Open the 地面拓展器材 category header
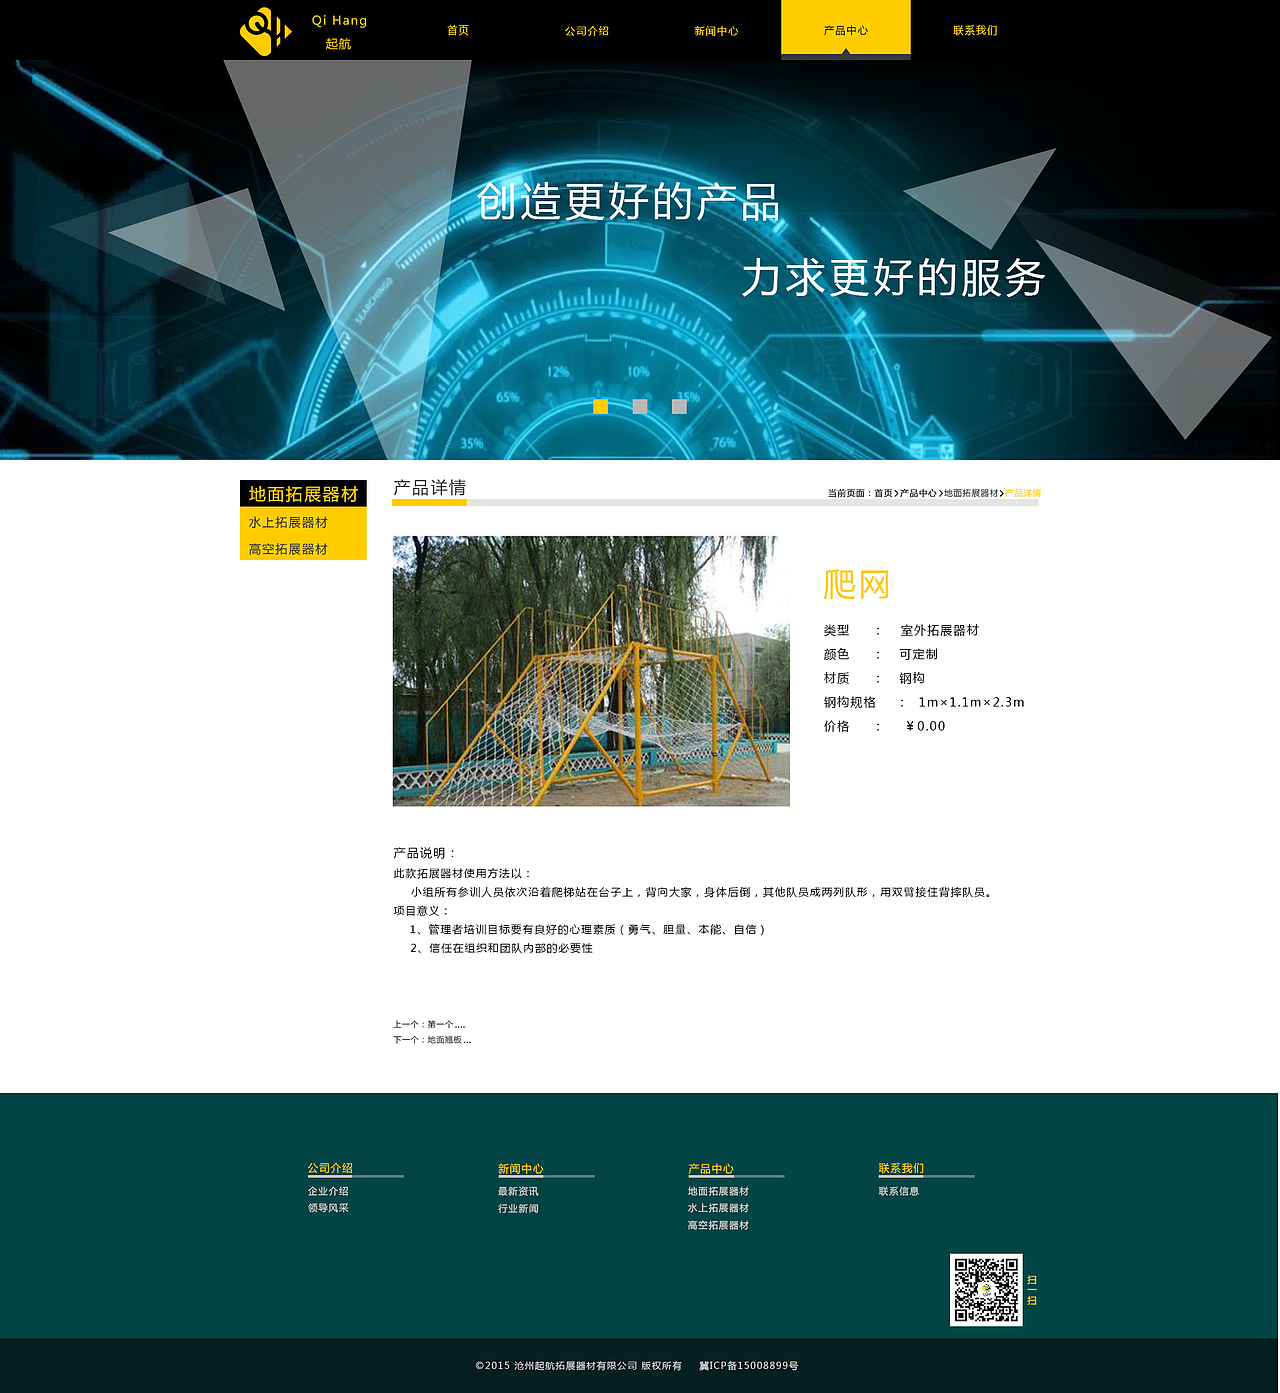This screenshot has width=1280, height=1393. click(297, 493)
